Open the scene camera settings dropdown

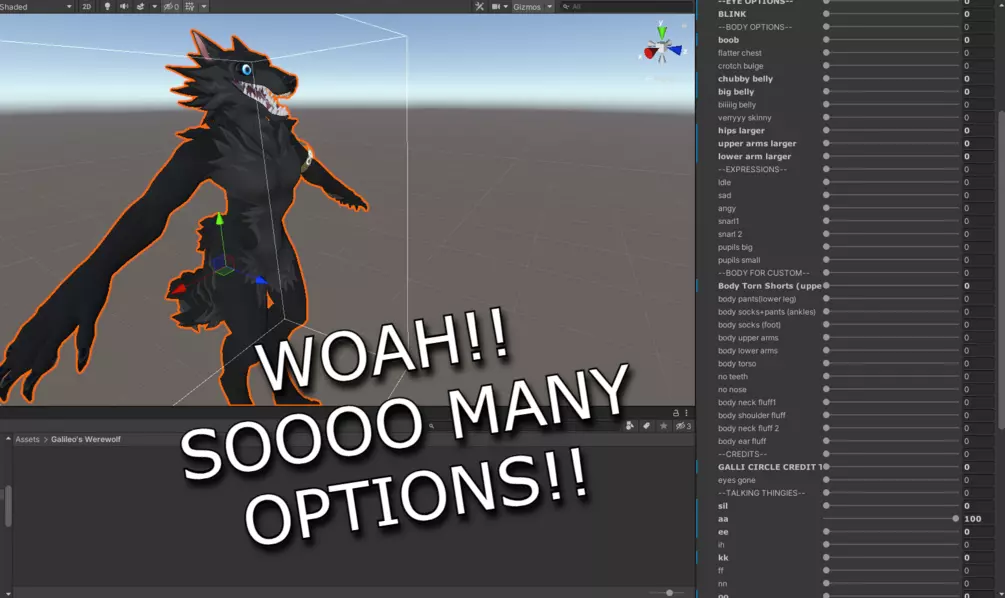tap(499, 7)
